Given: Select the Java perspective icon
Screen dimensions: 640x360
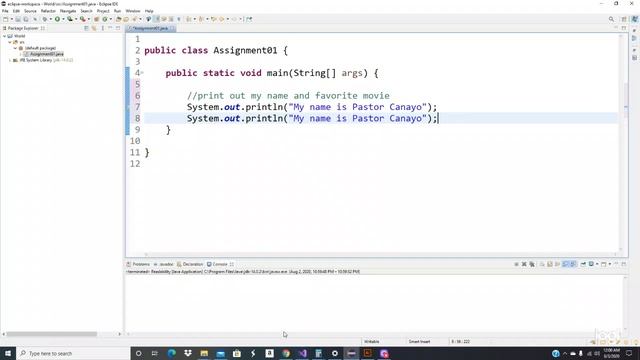Looking at the screenshot, I should tap(635, 19).
